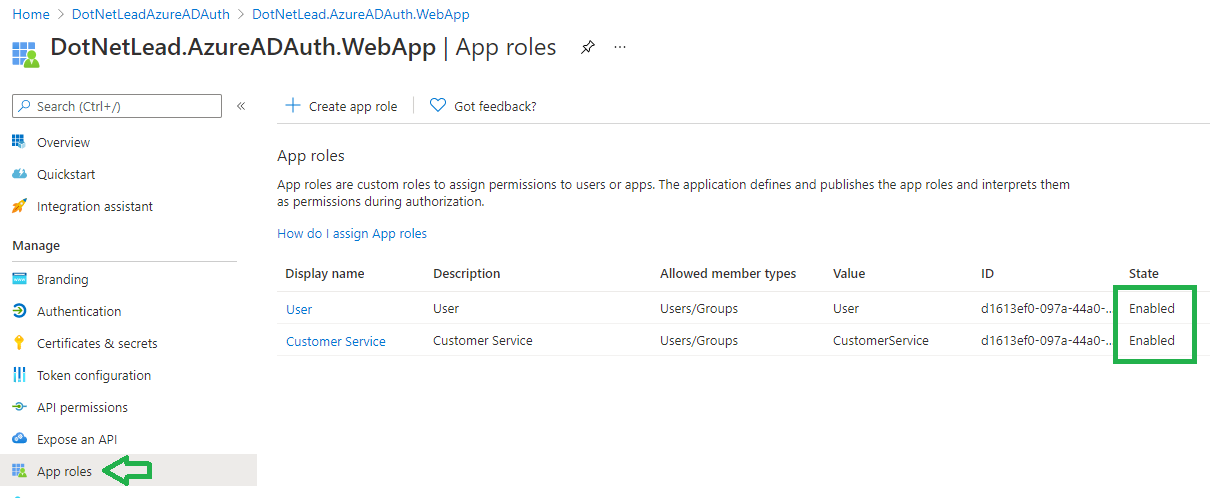Go to API permissions
The image size is (1210, 498).
click(x=82, y=407)
